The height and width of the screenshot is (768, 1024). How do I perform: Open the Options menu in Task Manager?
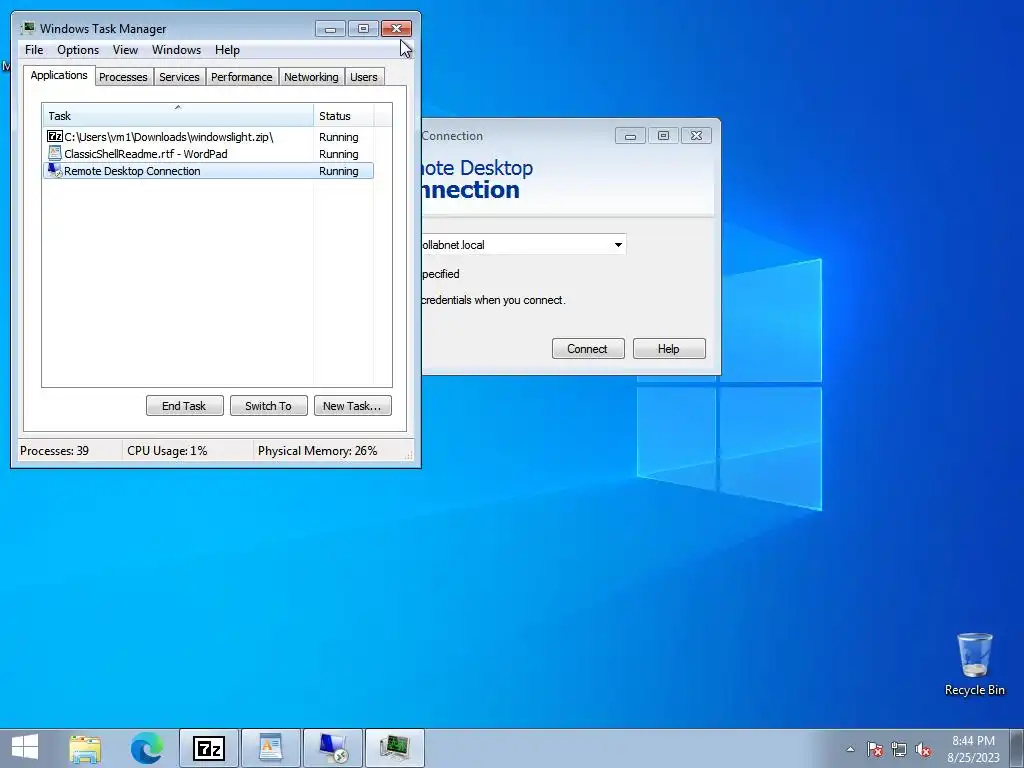point(78,50)
